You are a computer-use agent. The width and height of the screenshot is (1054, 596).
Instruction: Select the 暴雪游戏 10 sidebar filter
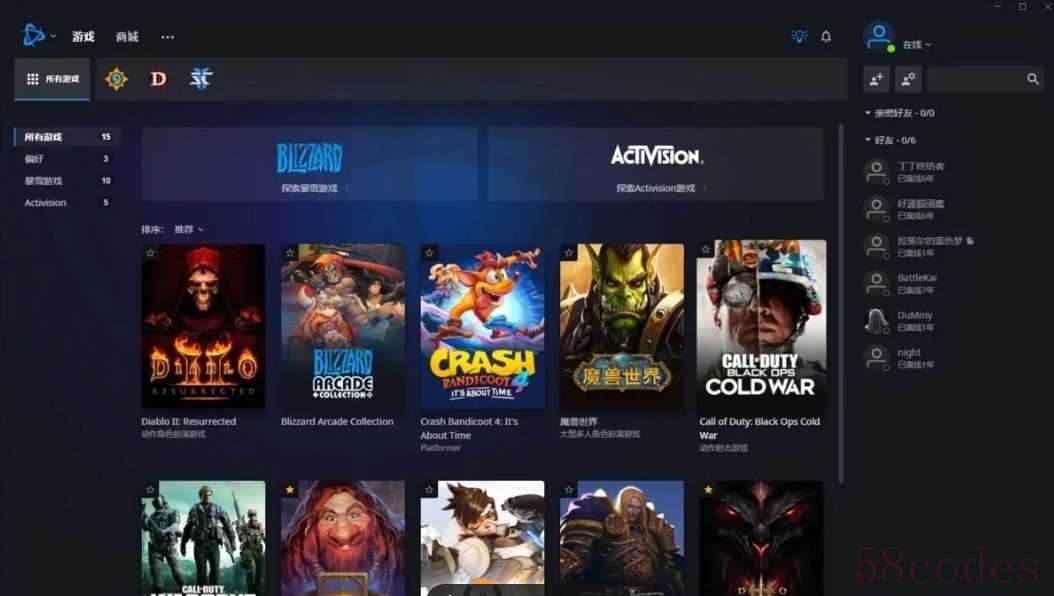coord(67,181)
